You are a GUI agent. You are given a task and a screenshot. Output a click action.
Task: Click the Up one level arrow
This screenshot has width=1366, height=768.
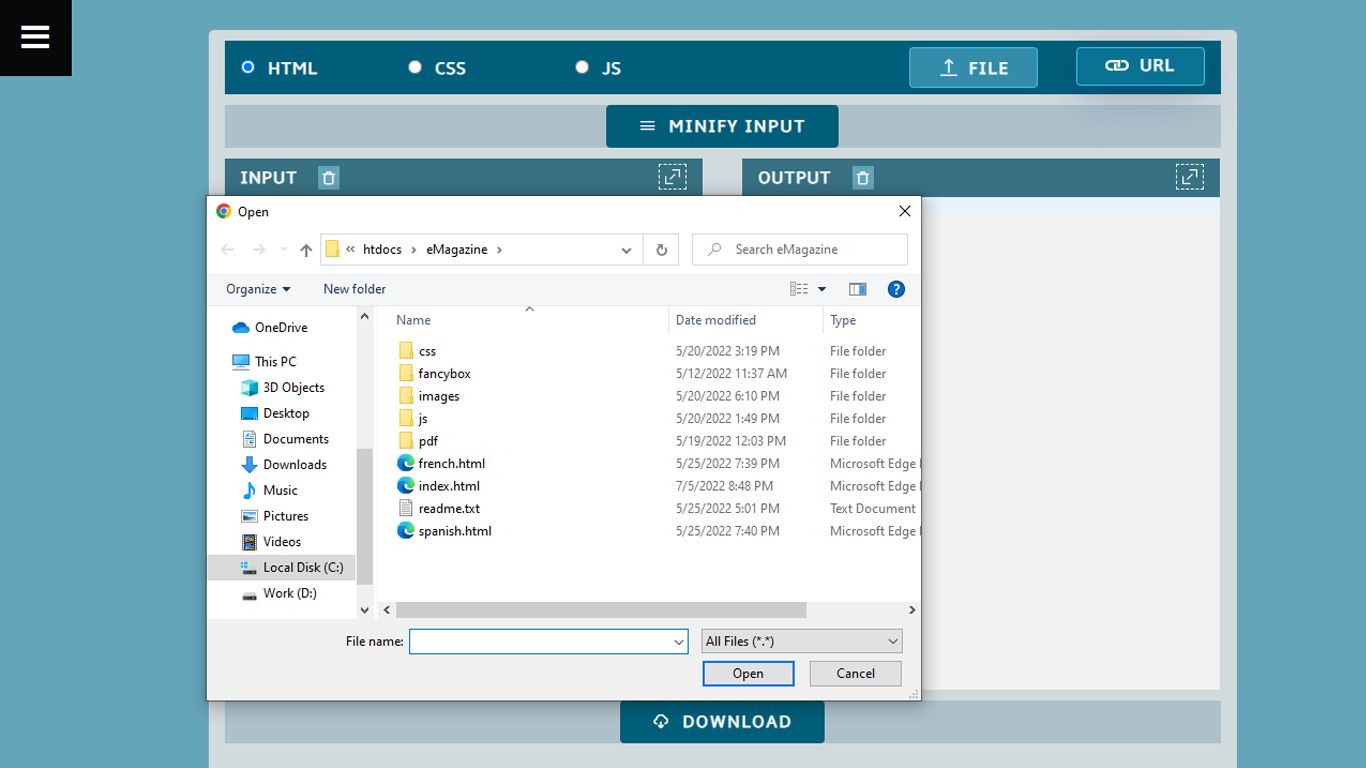point(306,250)
